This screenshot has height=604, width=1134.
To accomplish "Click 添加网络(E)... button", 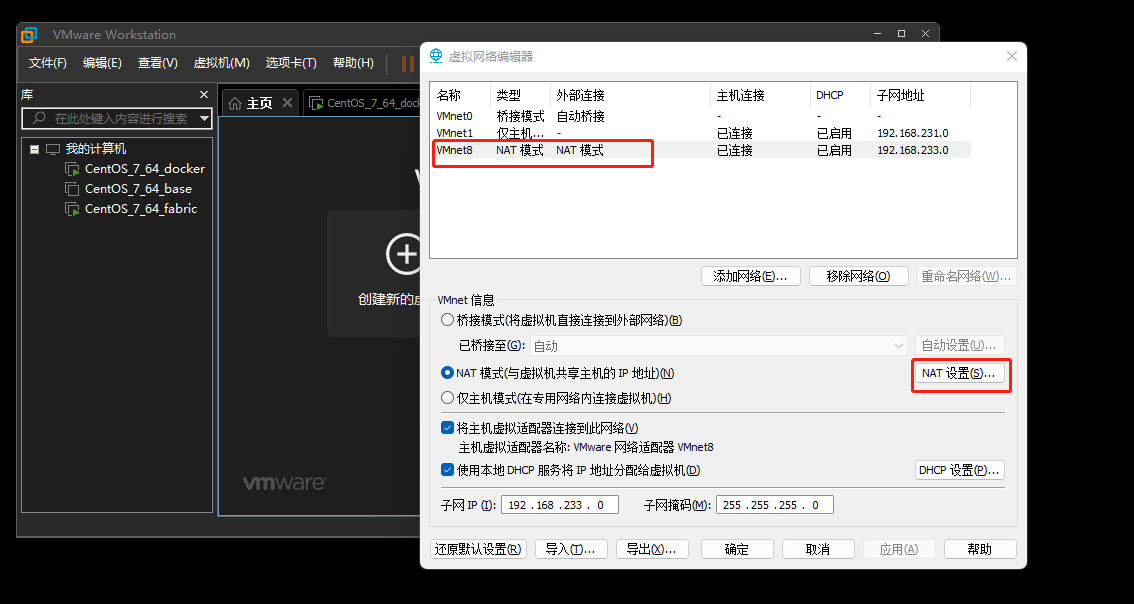I will [751, 276].
